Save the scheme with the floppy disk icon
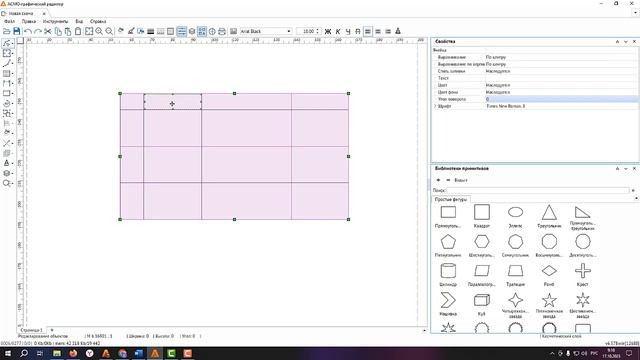Viewport: 640px width, 360px height. [17, 31]
